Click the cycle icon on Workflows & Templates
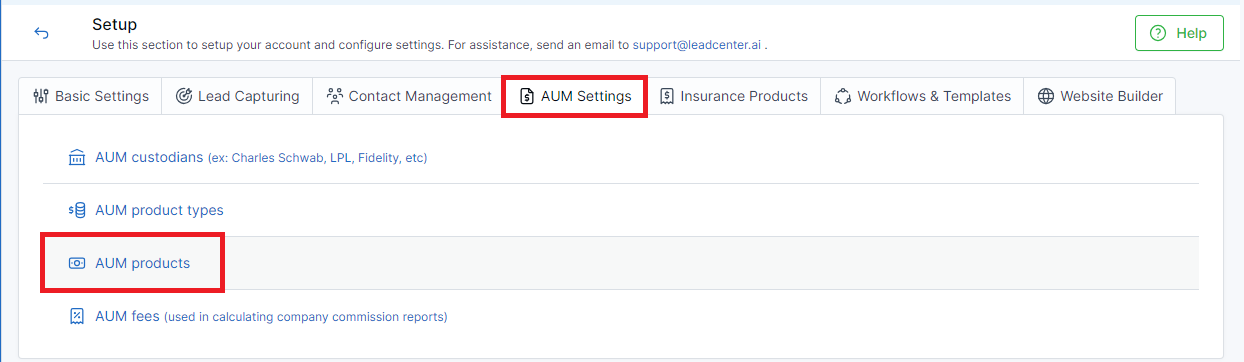This screenshot has height=362, width=1244. click(842, 96)
